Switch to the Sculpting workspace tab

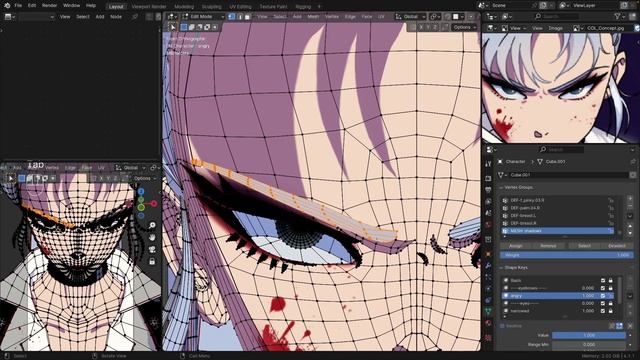[211, 7]
